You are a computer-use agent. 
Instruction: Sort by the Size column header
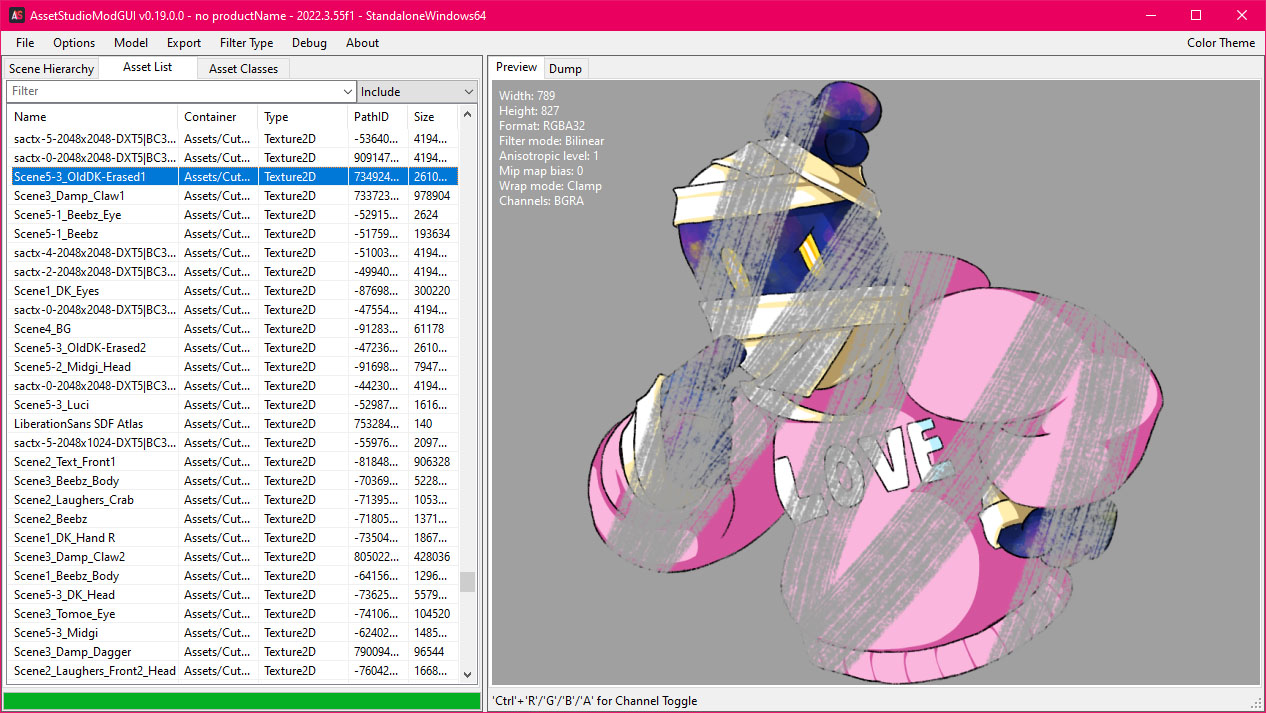coord(433,117)
